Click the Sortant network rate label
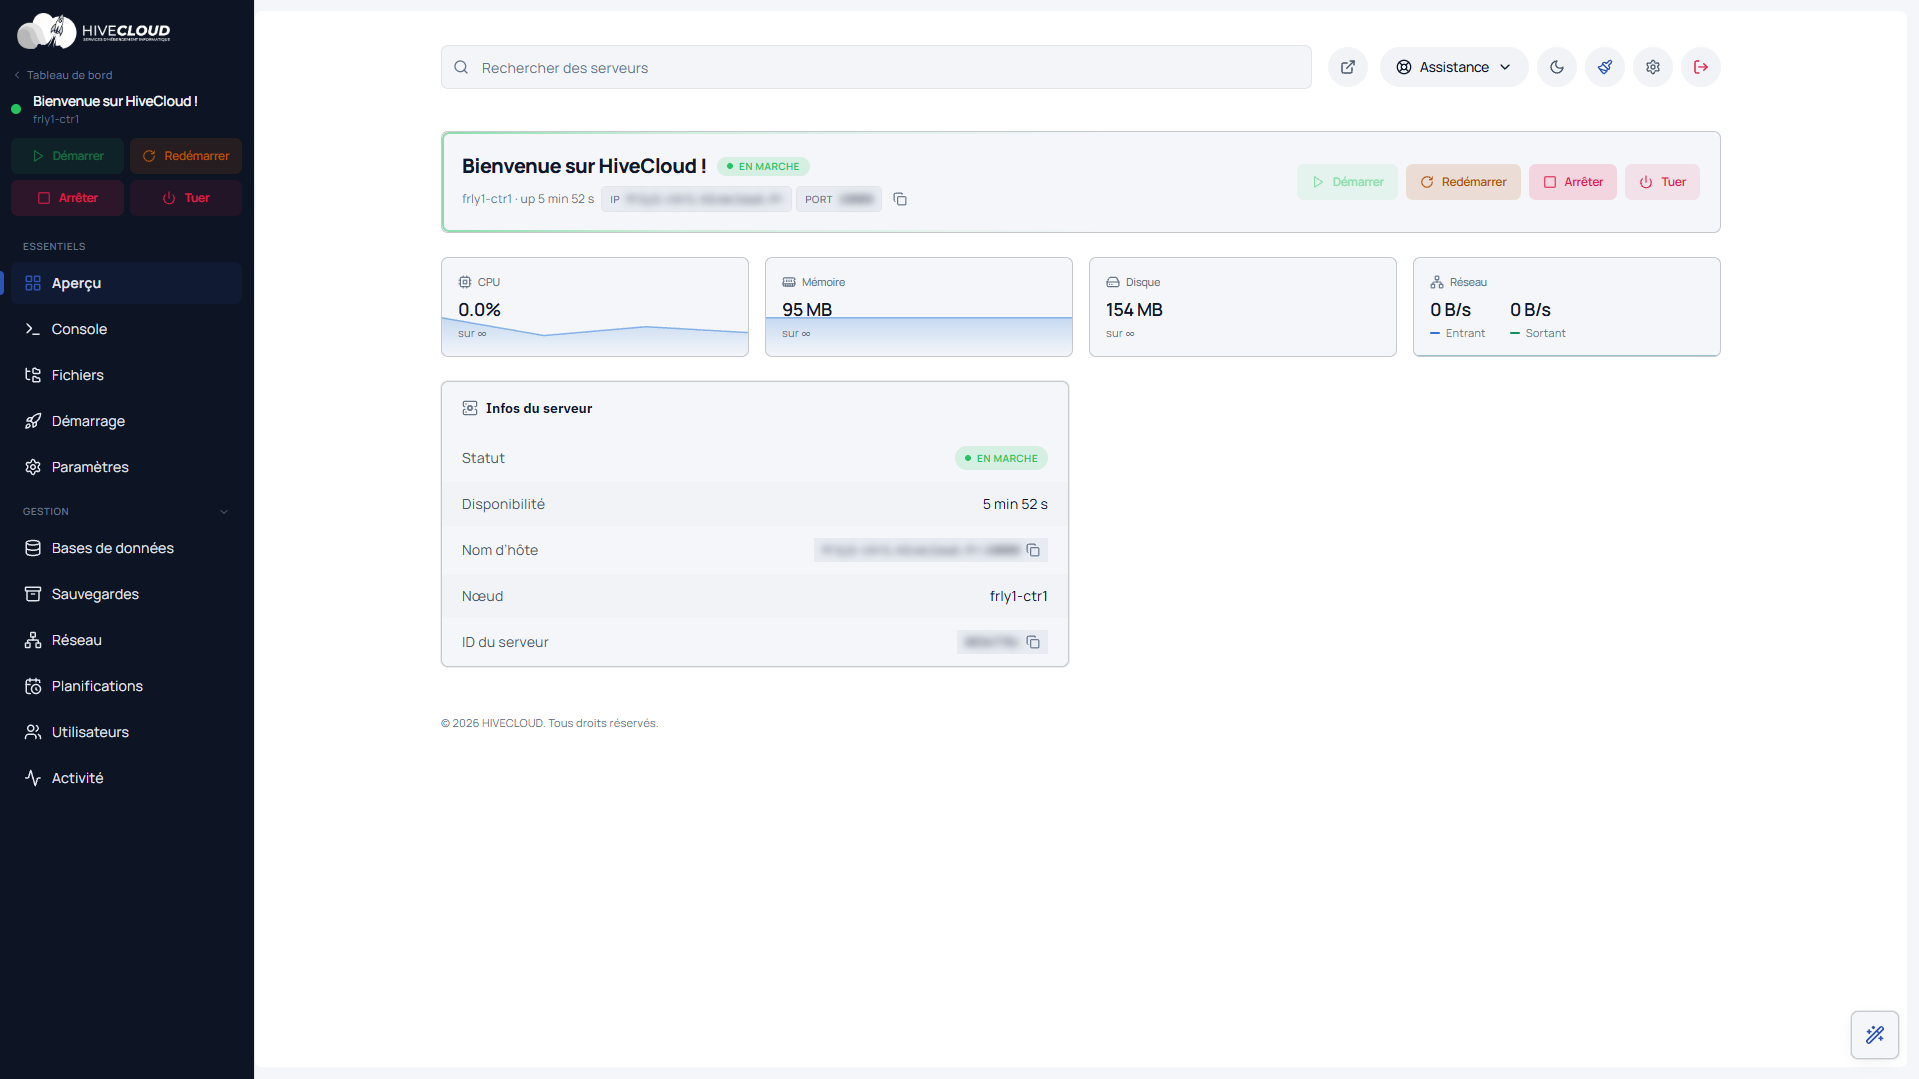 (x=1545, y=333)
